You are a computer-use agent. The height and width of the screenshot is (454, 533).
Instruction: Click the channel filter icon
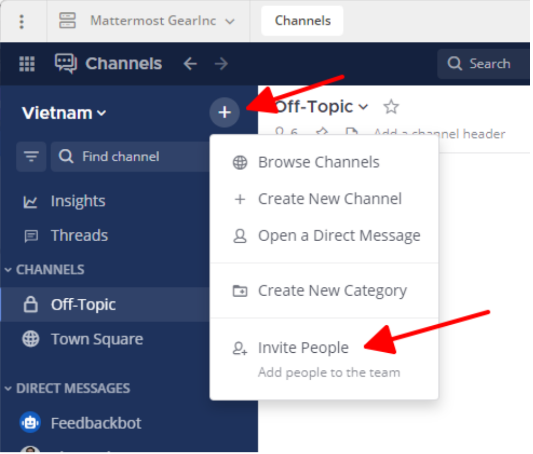pyautogui.click(x=31, y=157)
